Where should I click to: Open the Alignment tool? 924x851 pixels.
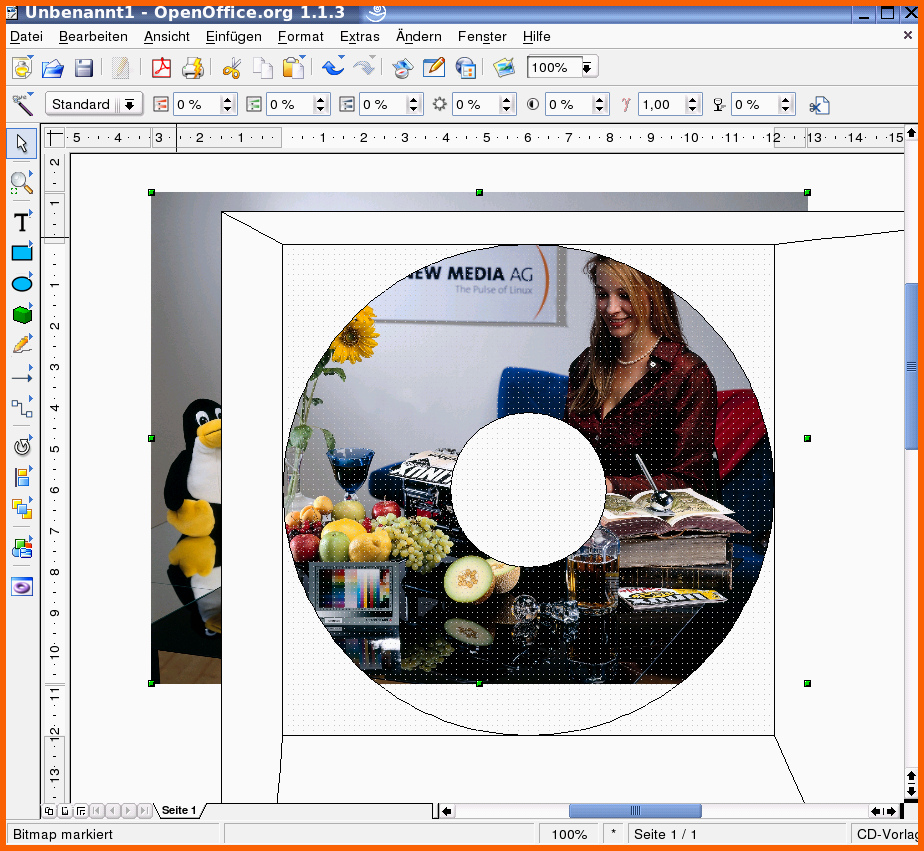[x=22, y=477]
